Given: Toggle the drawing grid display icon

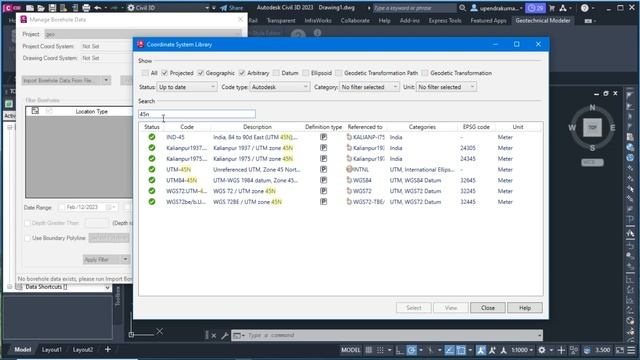Looking at the screenshot, I should [369, 350].
